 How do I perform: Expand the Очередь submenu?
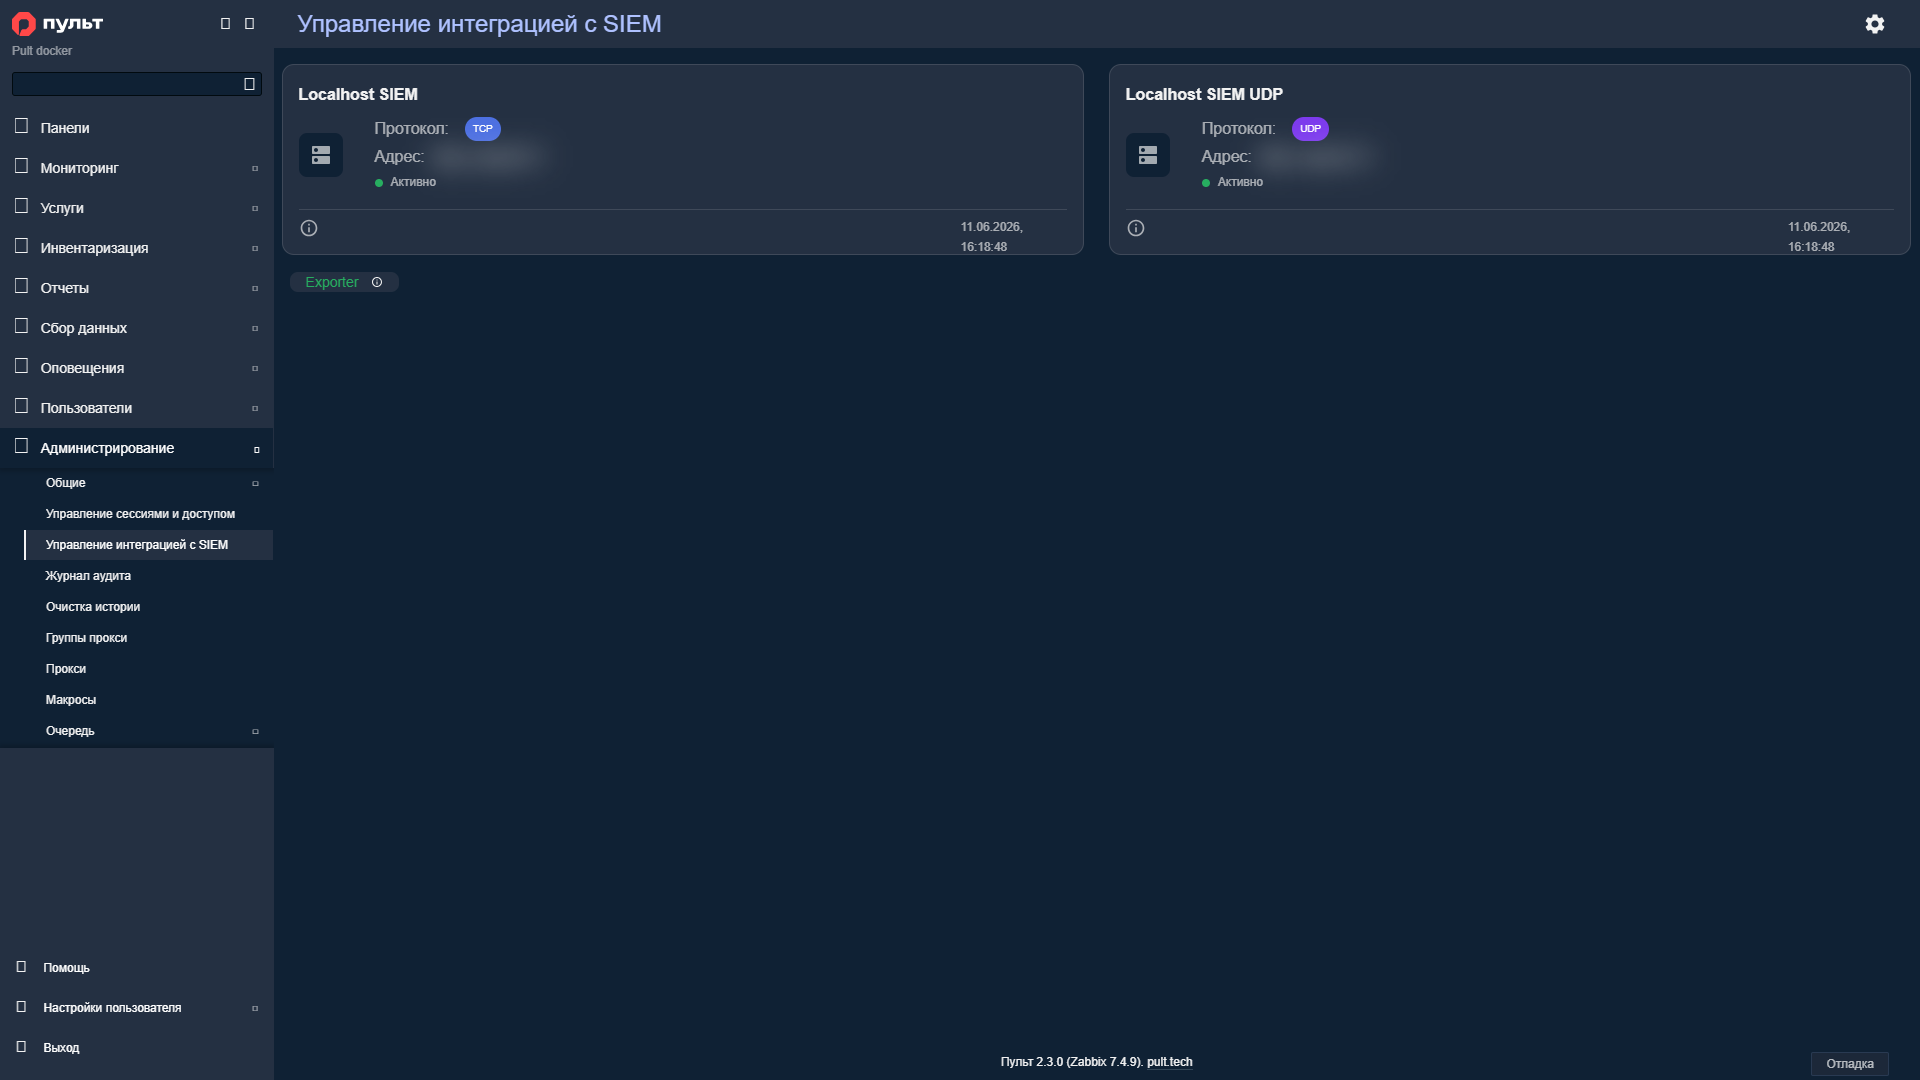click(x=148, y=731)
